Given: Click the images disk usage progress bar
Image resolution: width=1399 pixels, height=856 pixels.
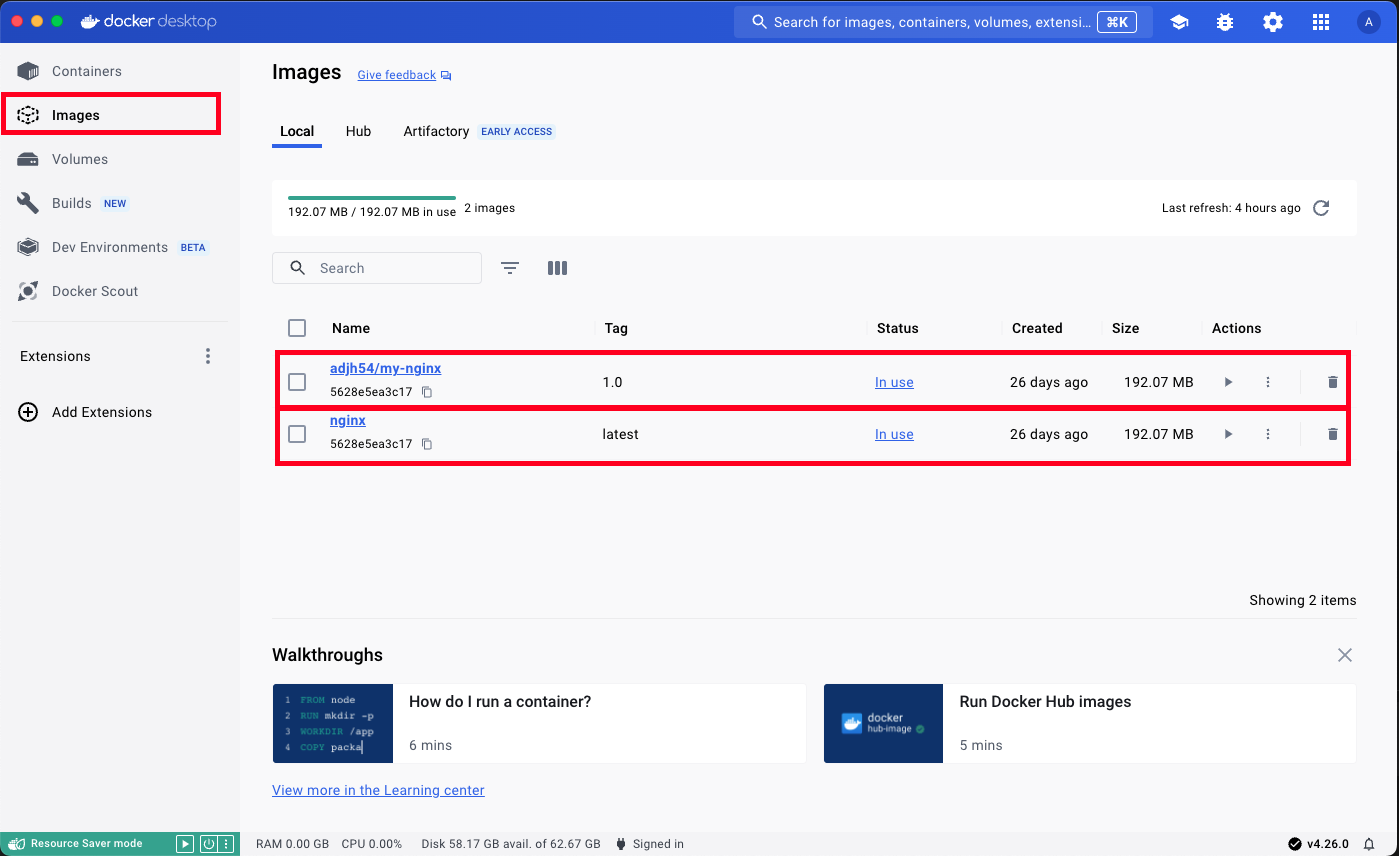Looking at the screenshot, I should point(372,198).
